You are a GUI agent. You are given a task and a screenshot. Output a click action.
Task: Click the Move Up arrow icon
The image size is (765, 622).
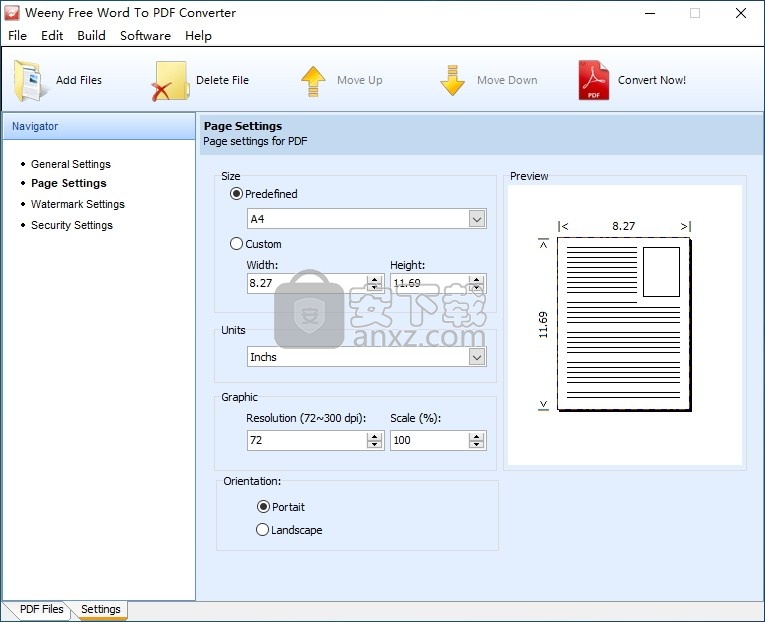(313, 81)
